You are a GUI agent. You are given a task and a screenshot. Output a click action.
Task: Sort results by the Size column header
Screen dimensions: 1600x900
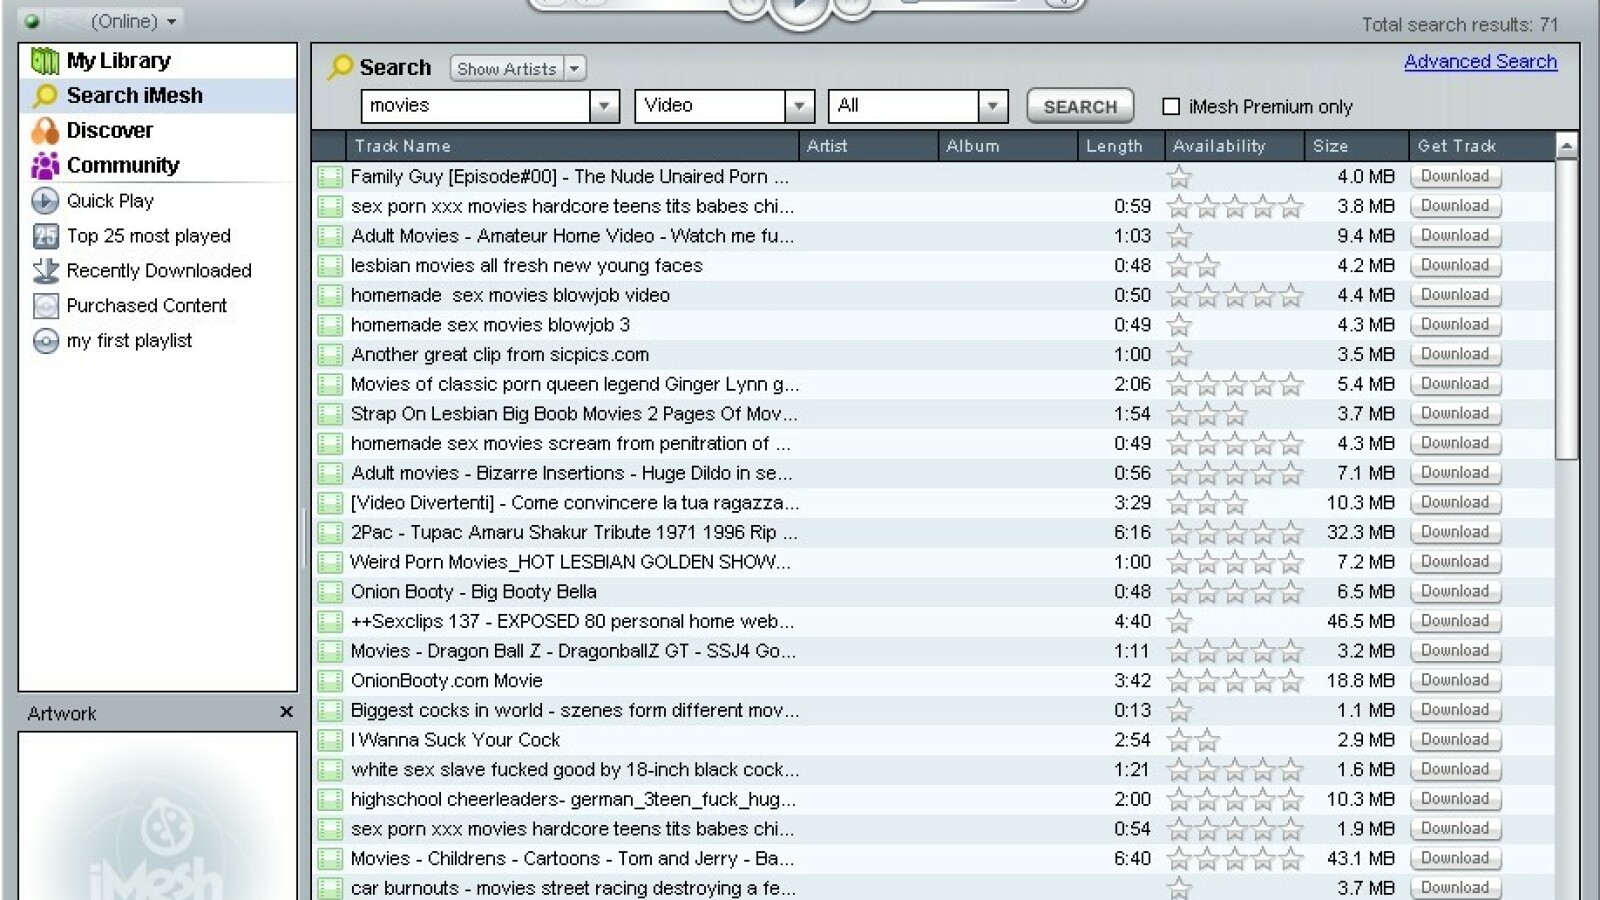pyautogui.click(x=1330, y=146)
